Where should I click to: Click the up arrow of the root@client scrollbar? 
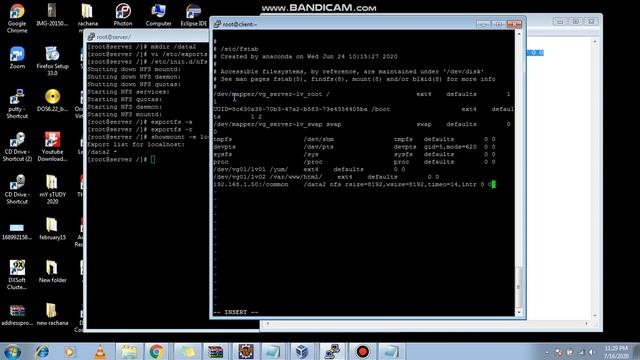(519, 34)
